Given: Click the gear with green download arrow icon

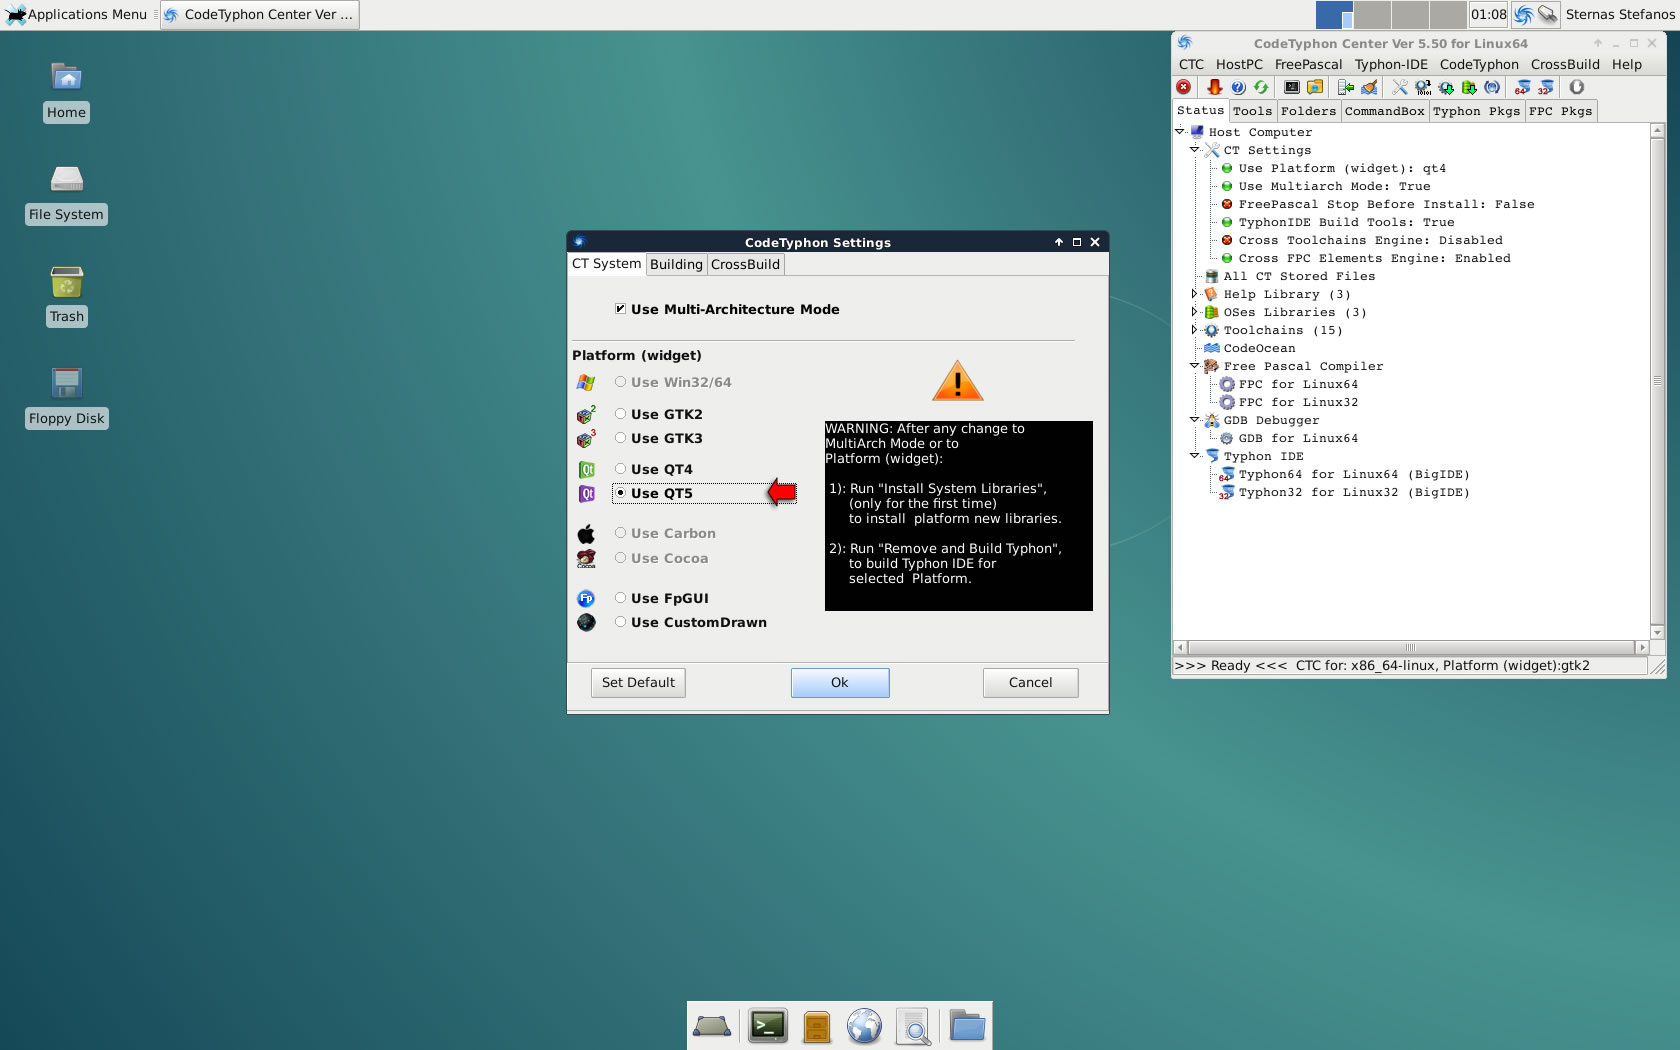Looking at the screenshot, I should (x=1446, y=87).
